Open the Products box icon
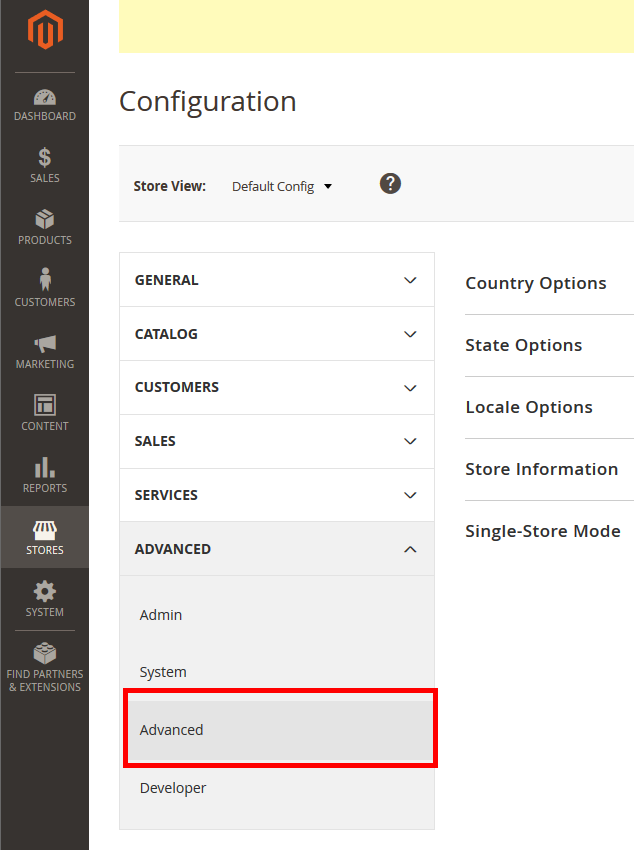This screenshot has width=634, height=850. [44, 220]
